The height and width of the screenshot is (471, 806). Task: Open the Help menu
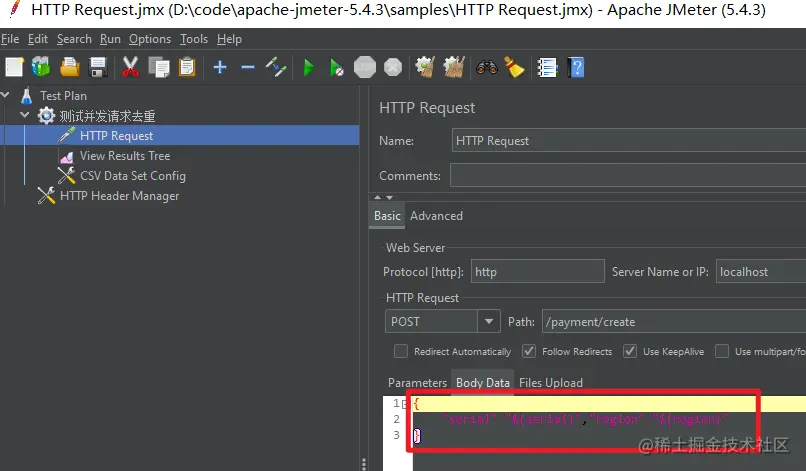(229, 39)
